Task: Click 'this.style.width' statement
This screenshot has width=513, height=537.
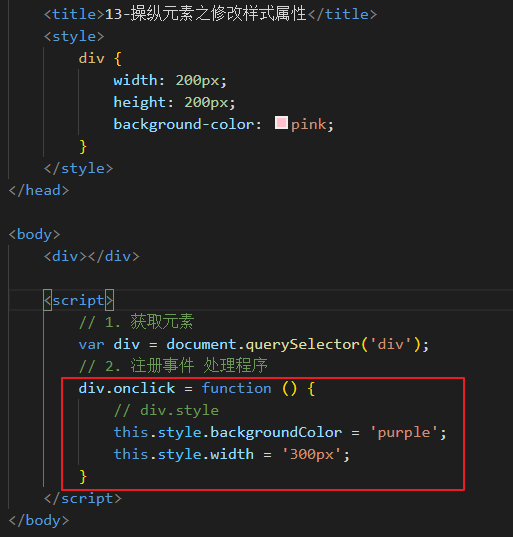Action: point(184,454)
